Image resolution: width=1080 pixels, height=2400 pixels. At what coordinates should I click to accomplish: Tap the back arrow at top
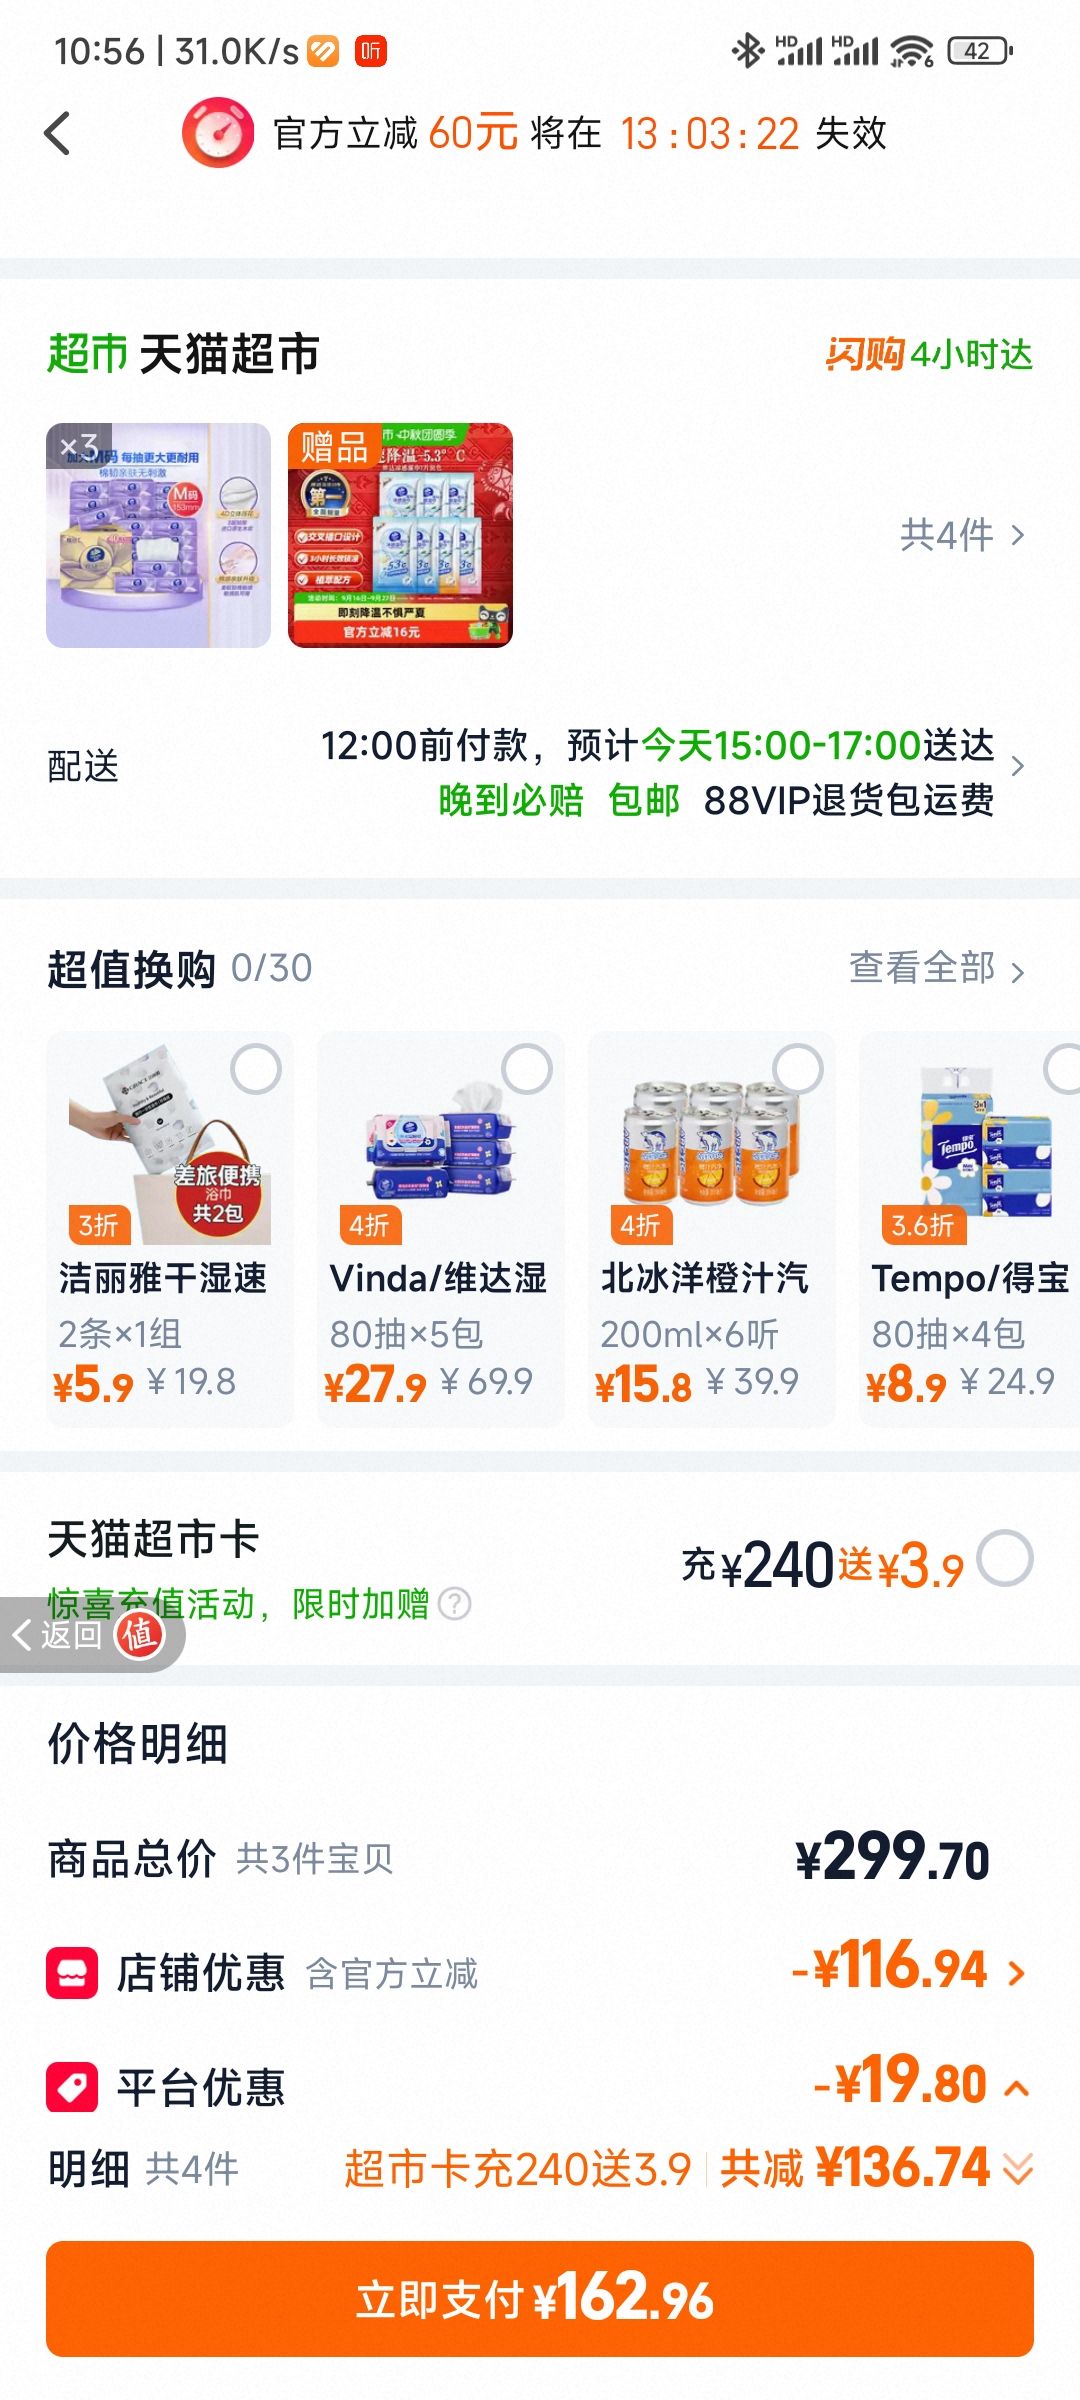click(58, 133)
